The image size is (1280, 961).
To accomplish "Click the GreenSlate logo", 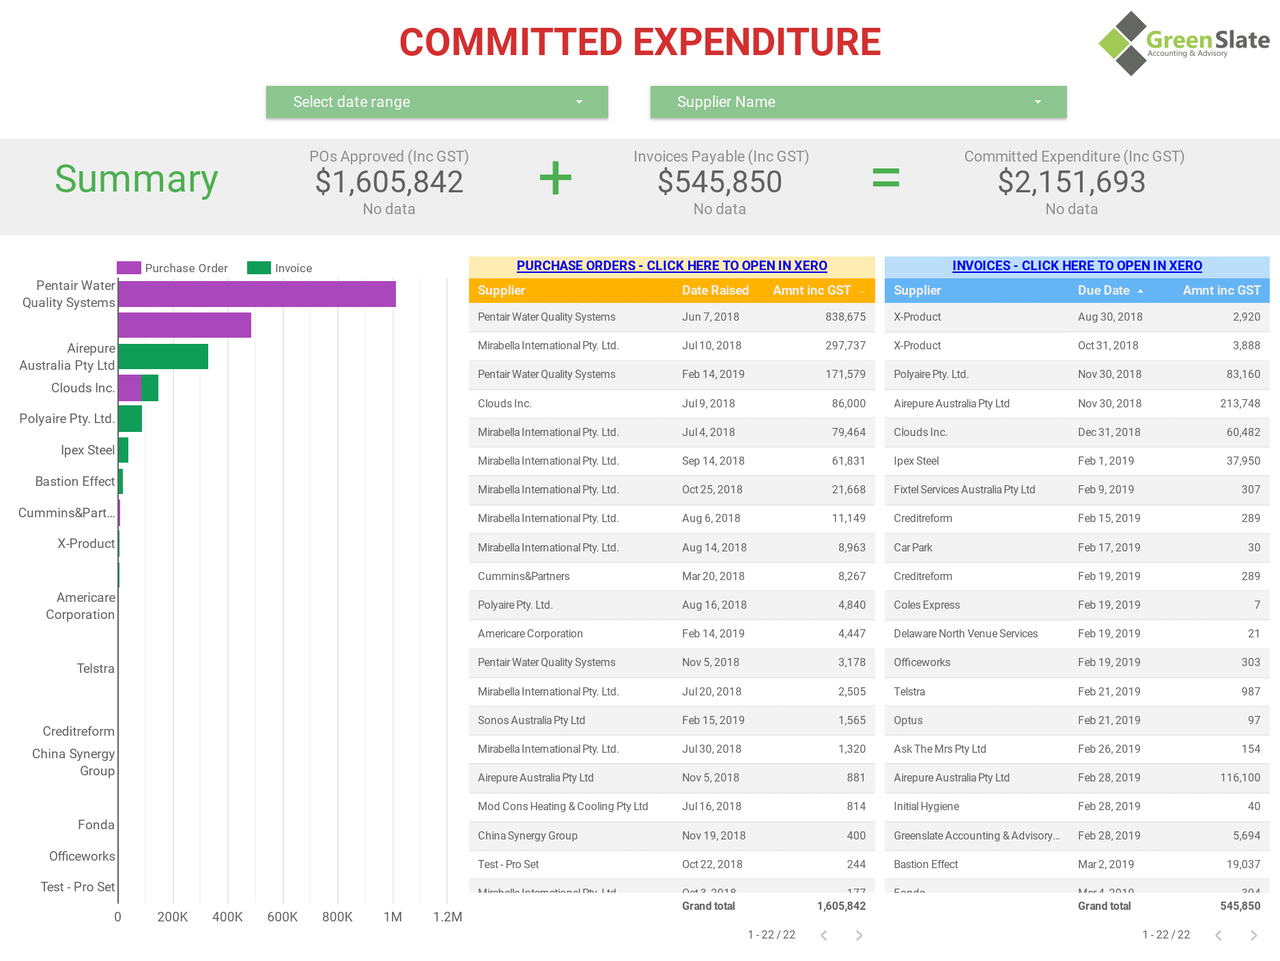I will 1184,43.
